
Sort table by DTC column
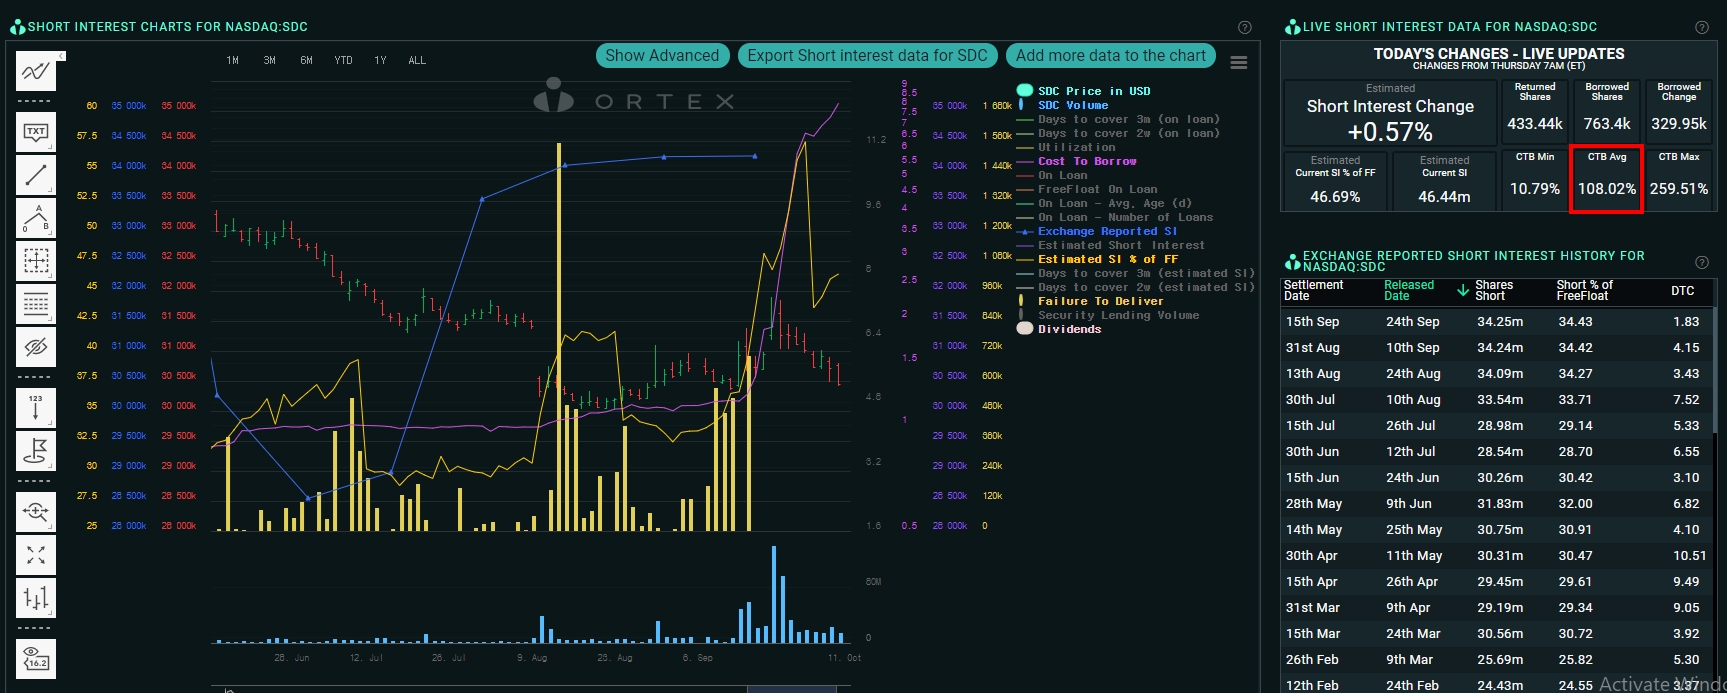pos(1682,291)
